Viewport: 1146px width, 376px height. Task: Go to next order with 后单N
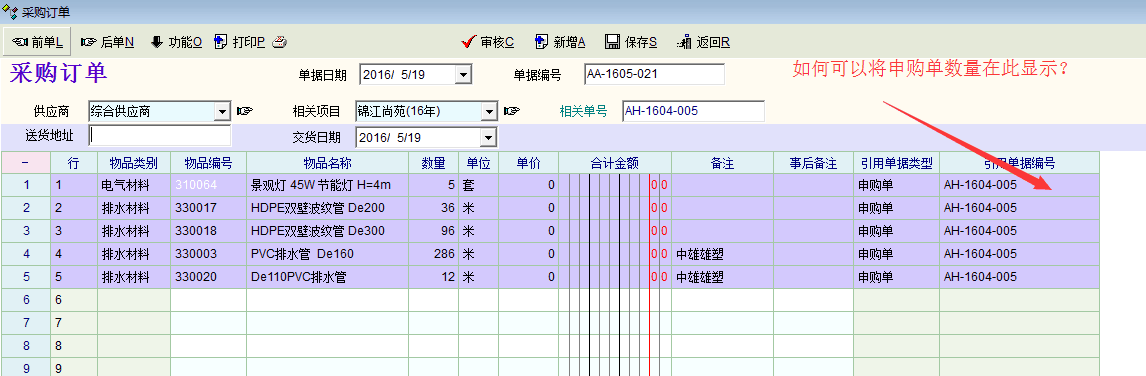(x=107, y=42)
